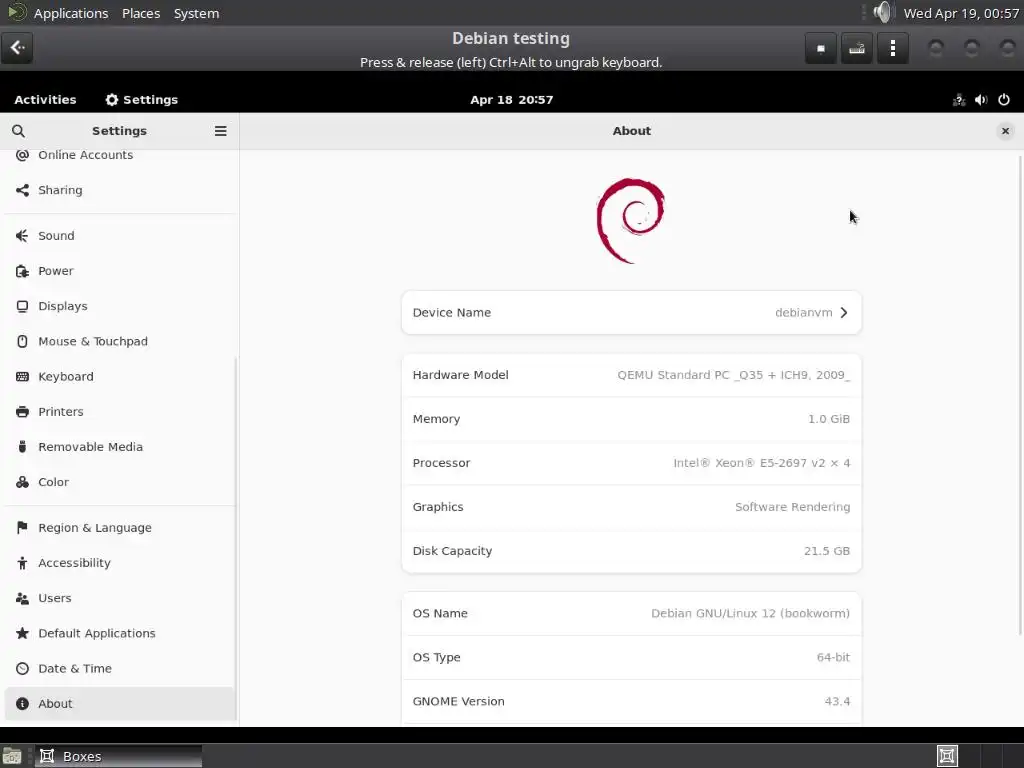
Task: Open Online Accounts settings
Action: coord(120,155)
